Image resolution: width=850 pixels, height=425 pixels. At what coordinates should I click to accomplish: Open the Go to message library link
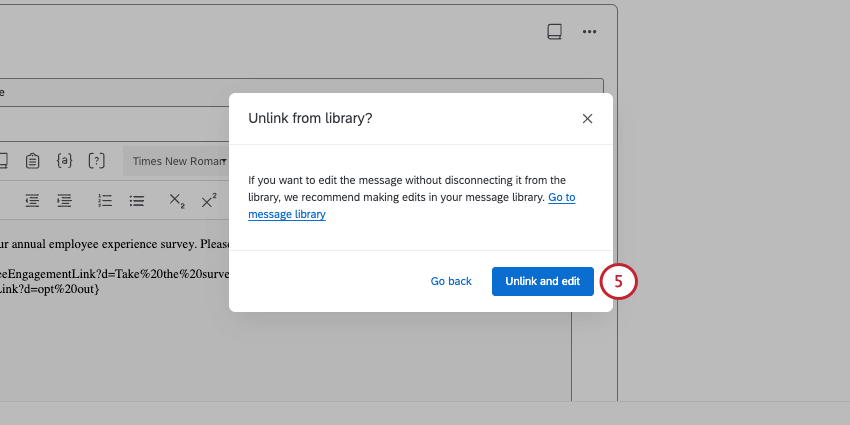point(561,198)
